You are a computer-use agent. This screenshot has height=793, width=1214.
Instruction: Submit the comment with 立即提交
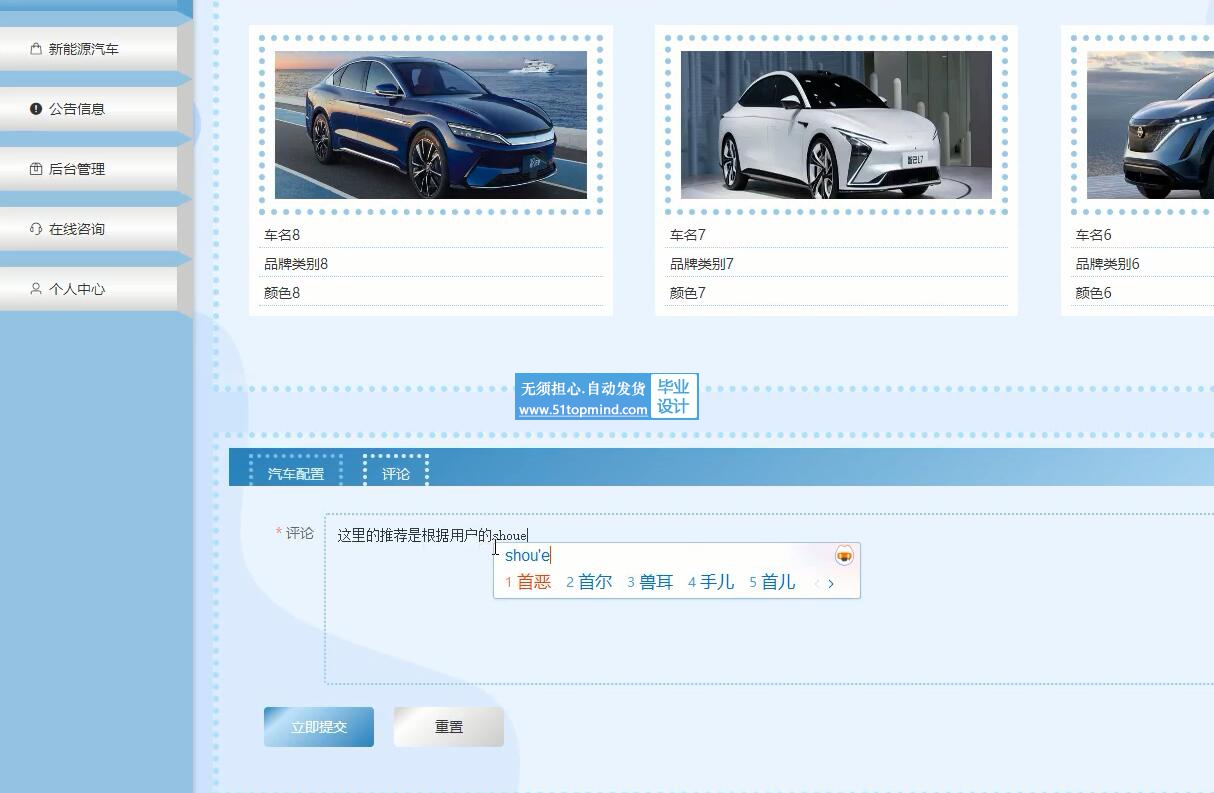click(x=319, y=727)
